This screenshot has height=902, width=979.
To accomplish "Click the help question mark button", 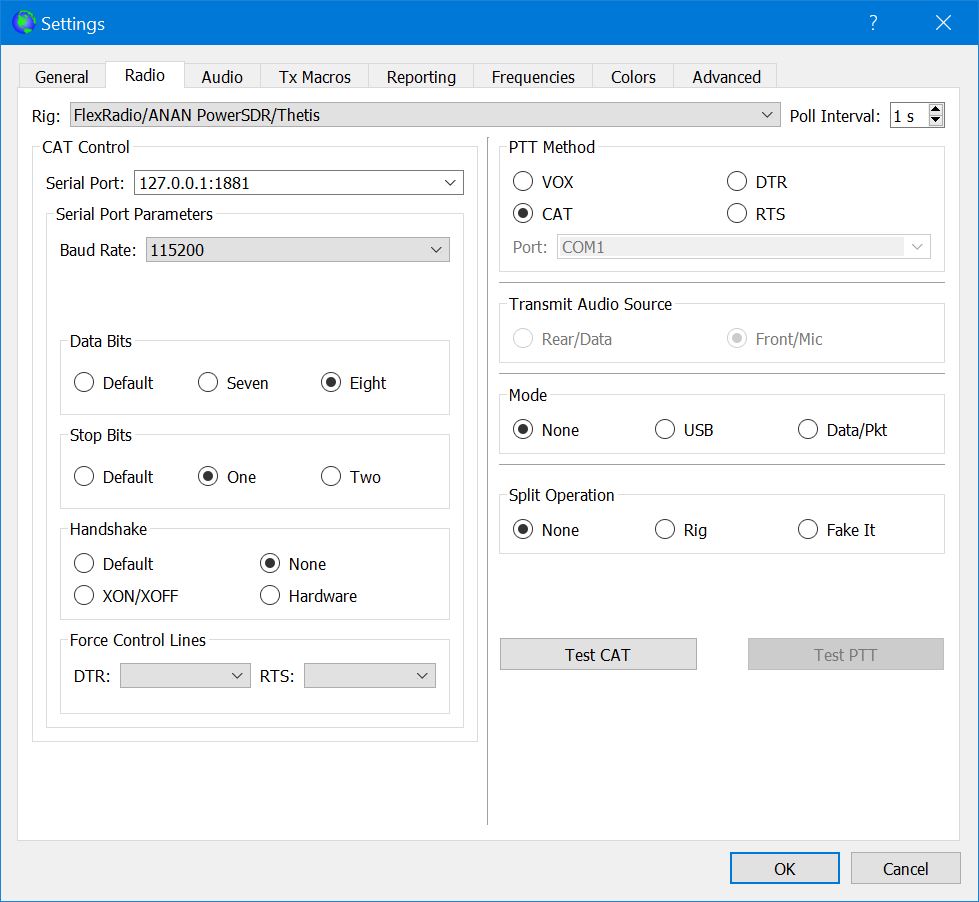I will (872, 23).
